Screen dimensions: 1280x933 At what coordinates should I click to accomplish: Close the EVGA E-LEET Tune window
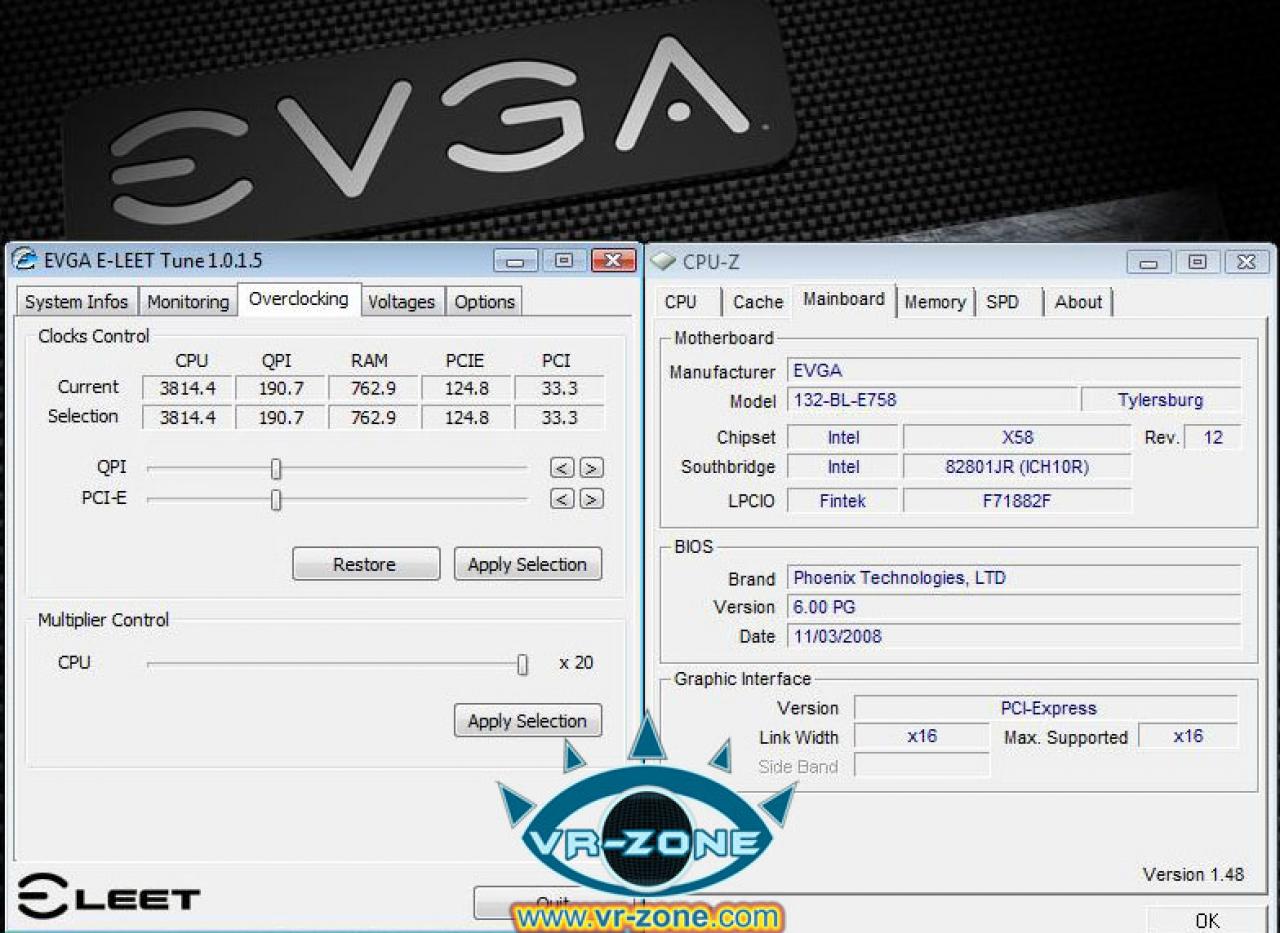pos(613,261)
